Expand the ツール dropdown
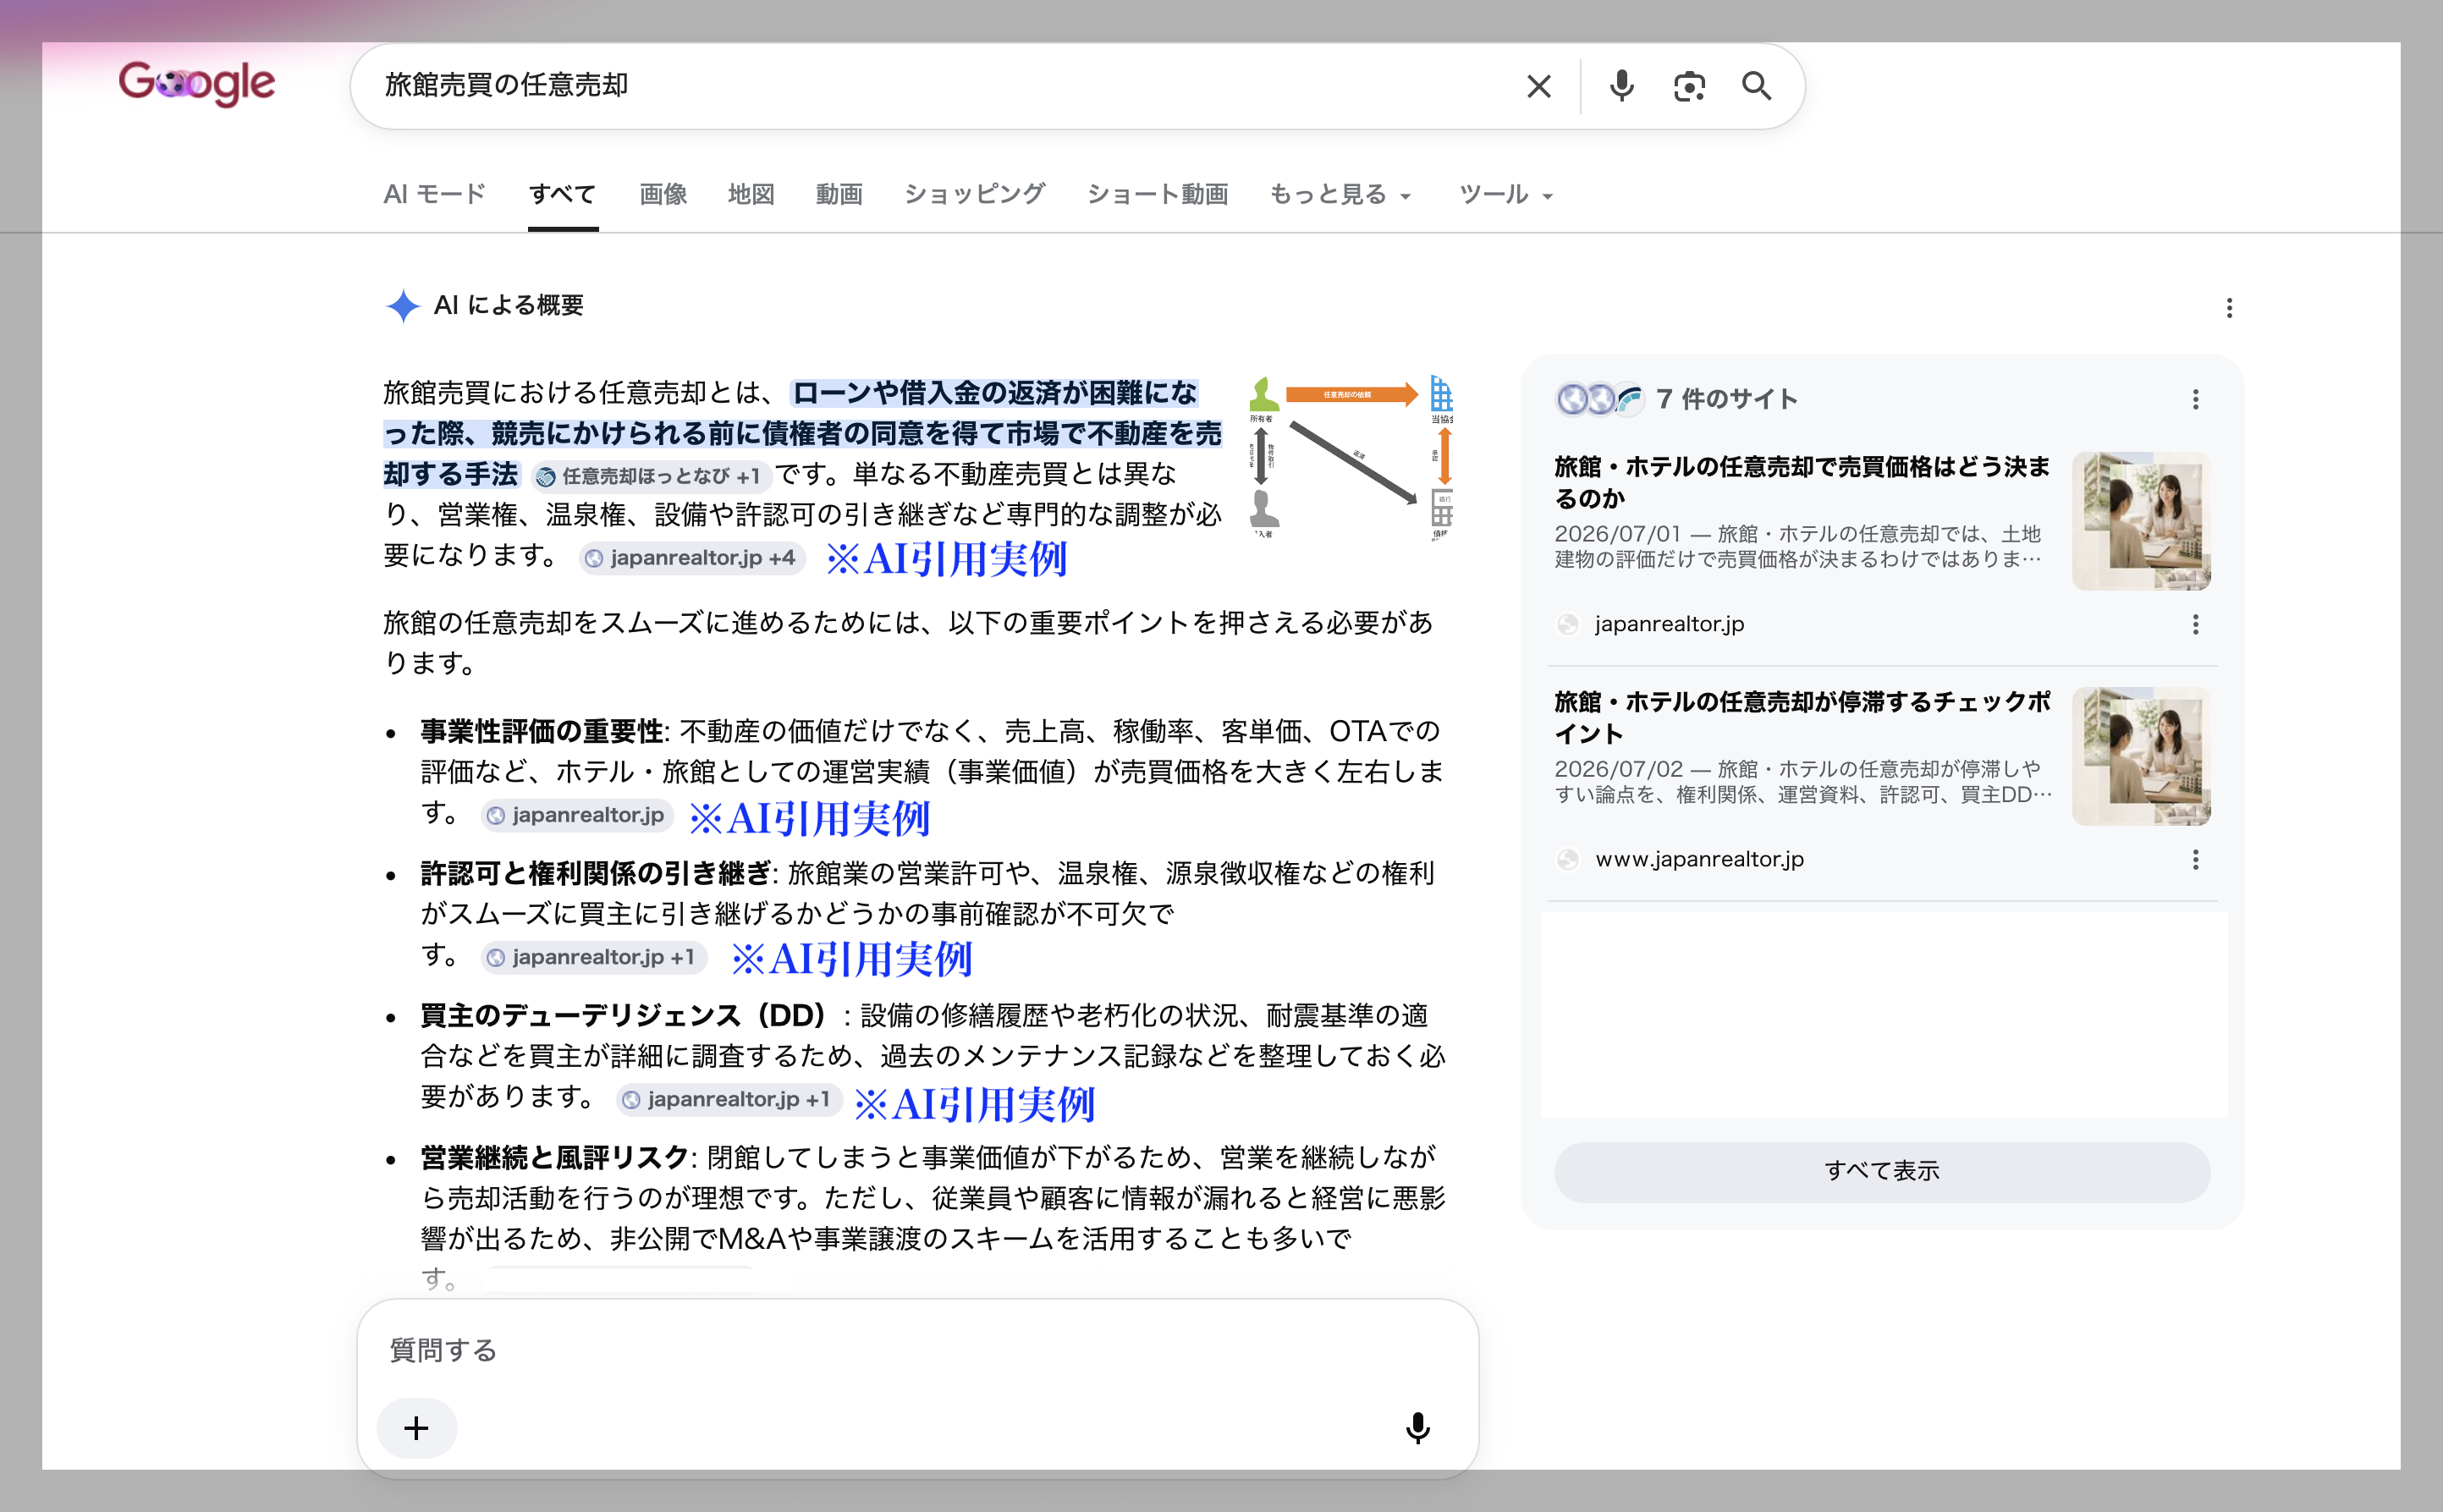The image size is (2443, 1512). tap(1505, 194)
